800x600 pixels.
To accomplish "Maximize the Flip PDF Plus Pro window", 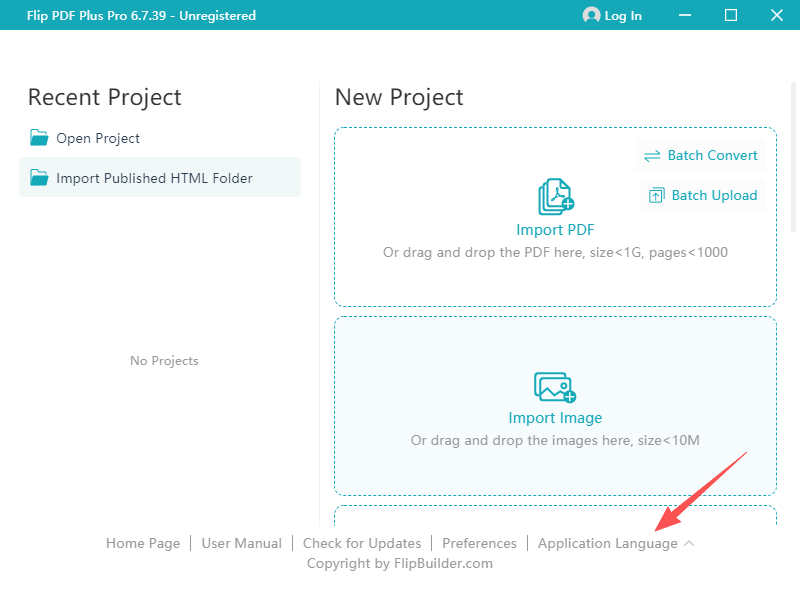I will pyautogui.click(x=731, y=15).
